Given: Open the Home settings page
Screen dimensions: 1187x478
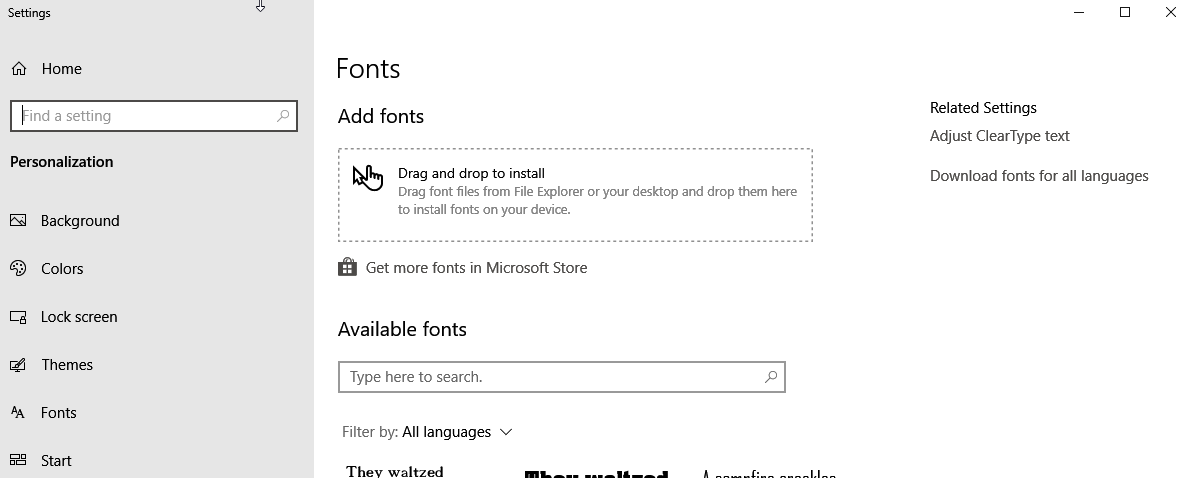Looking at the screenshot, I should 61,69.
